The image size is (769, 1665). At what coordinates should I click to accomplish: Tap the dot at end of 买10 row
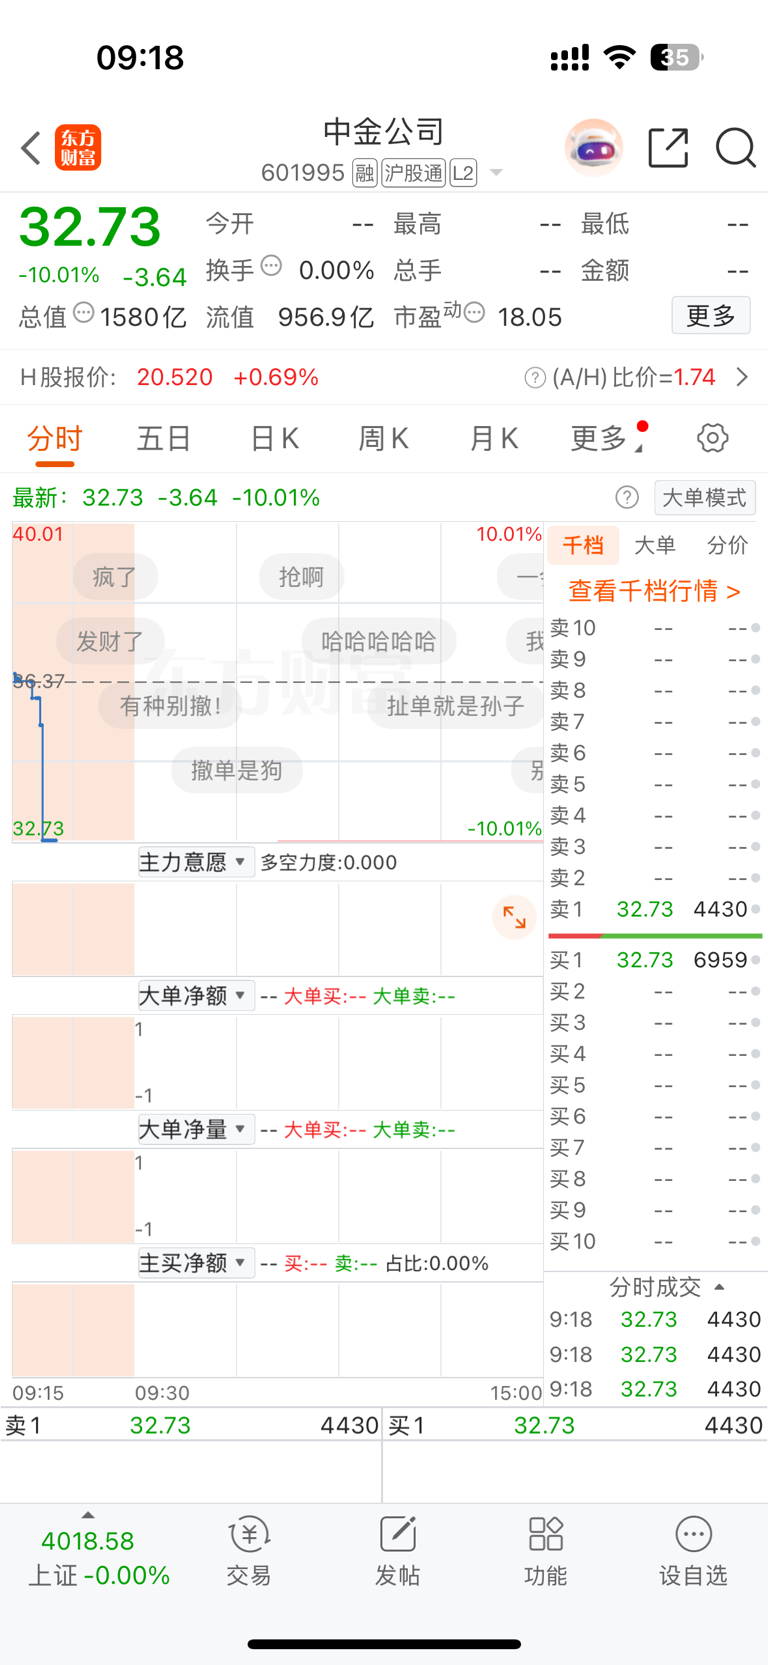(x=756, y=1242)
